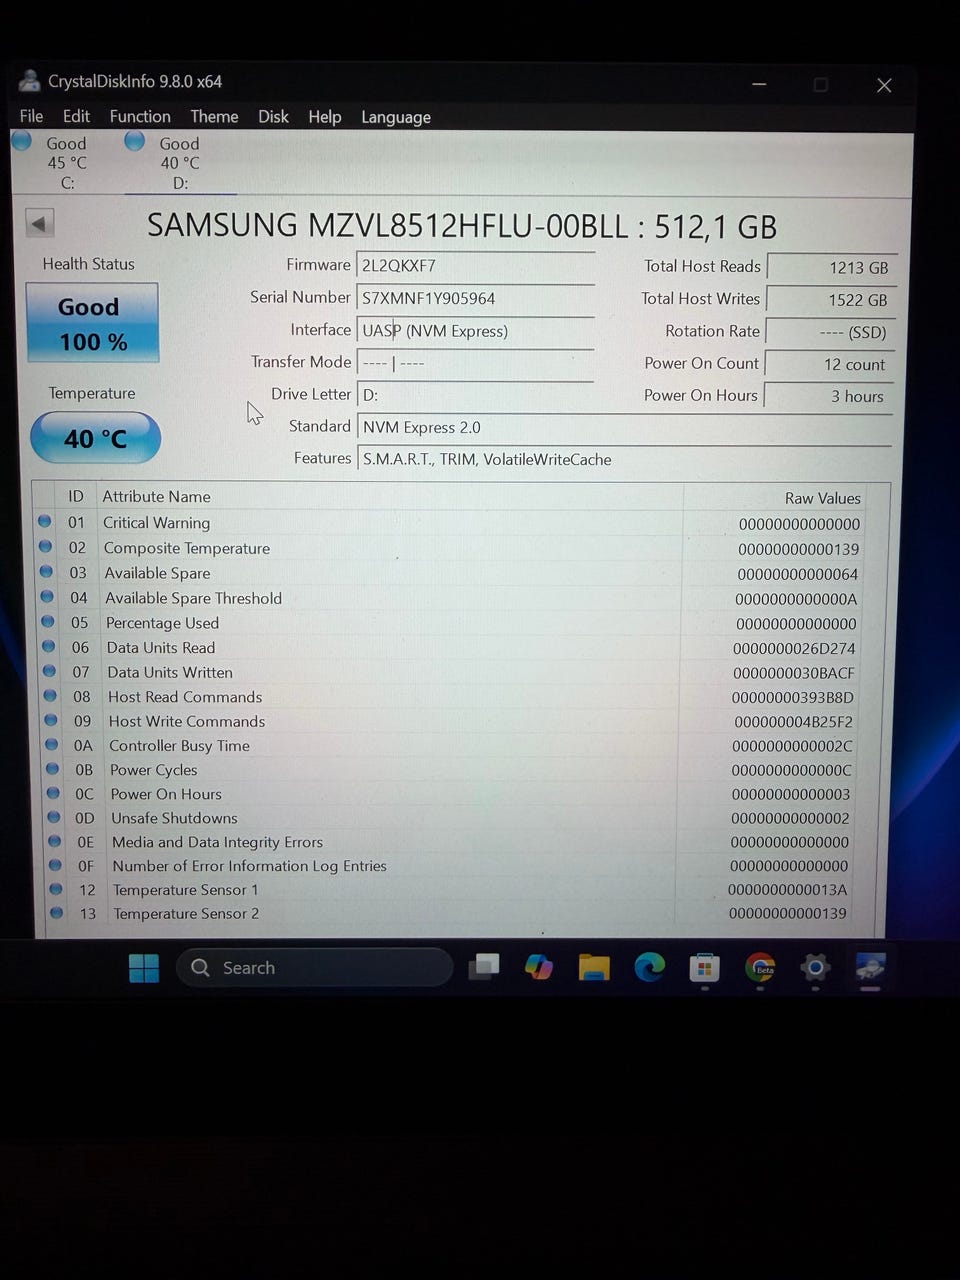The image size is (960, 1280).
Task: Open the Language menu
Action: point(396,117)
